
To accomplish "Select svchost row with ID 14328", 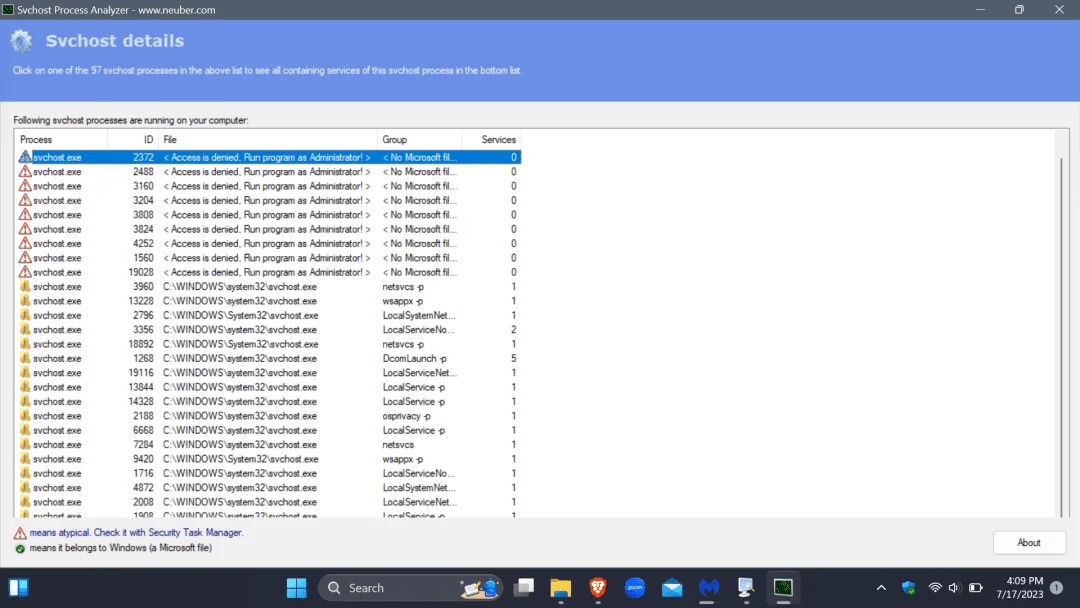I will click(268, 401).
